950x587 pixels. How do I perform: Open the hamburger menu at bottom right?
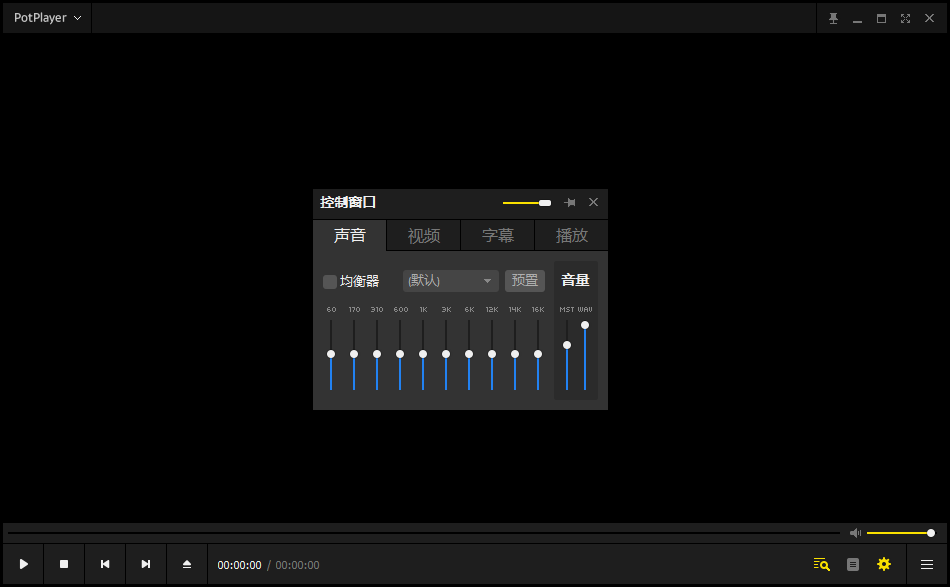coord(927,564)
